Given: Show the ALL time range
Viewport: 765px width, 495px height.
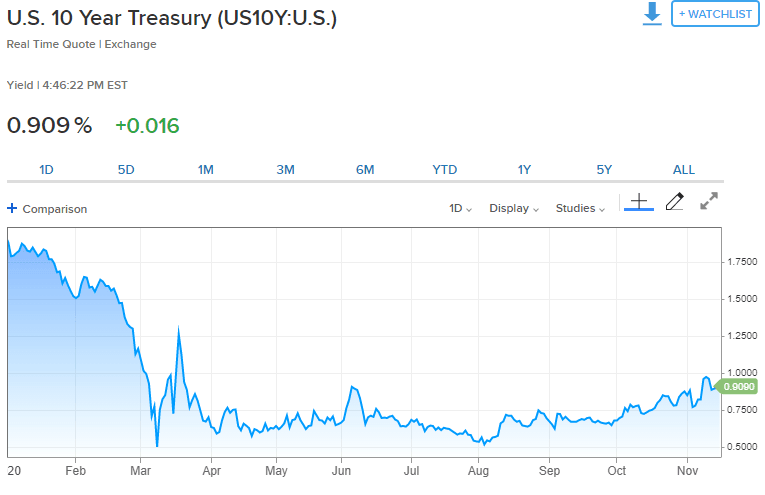Looking at the screenshot, I should (683, 170).
